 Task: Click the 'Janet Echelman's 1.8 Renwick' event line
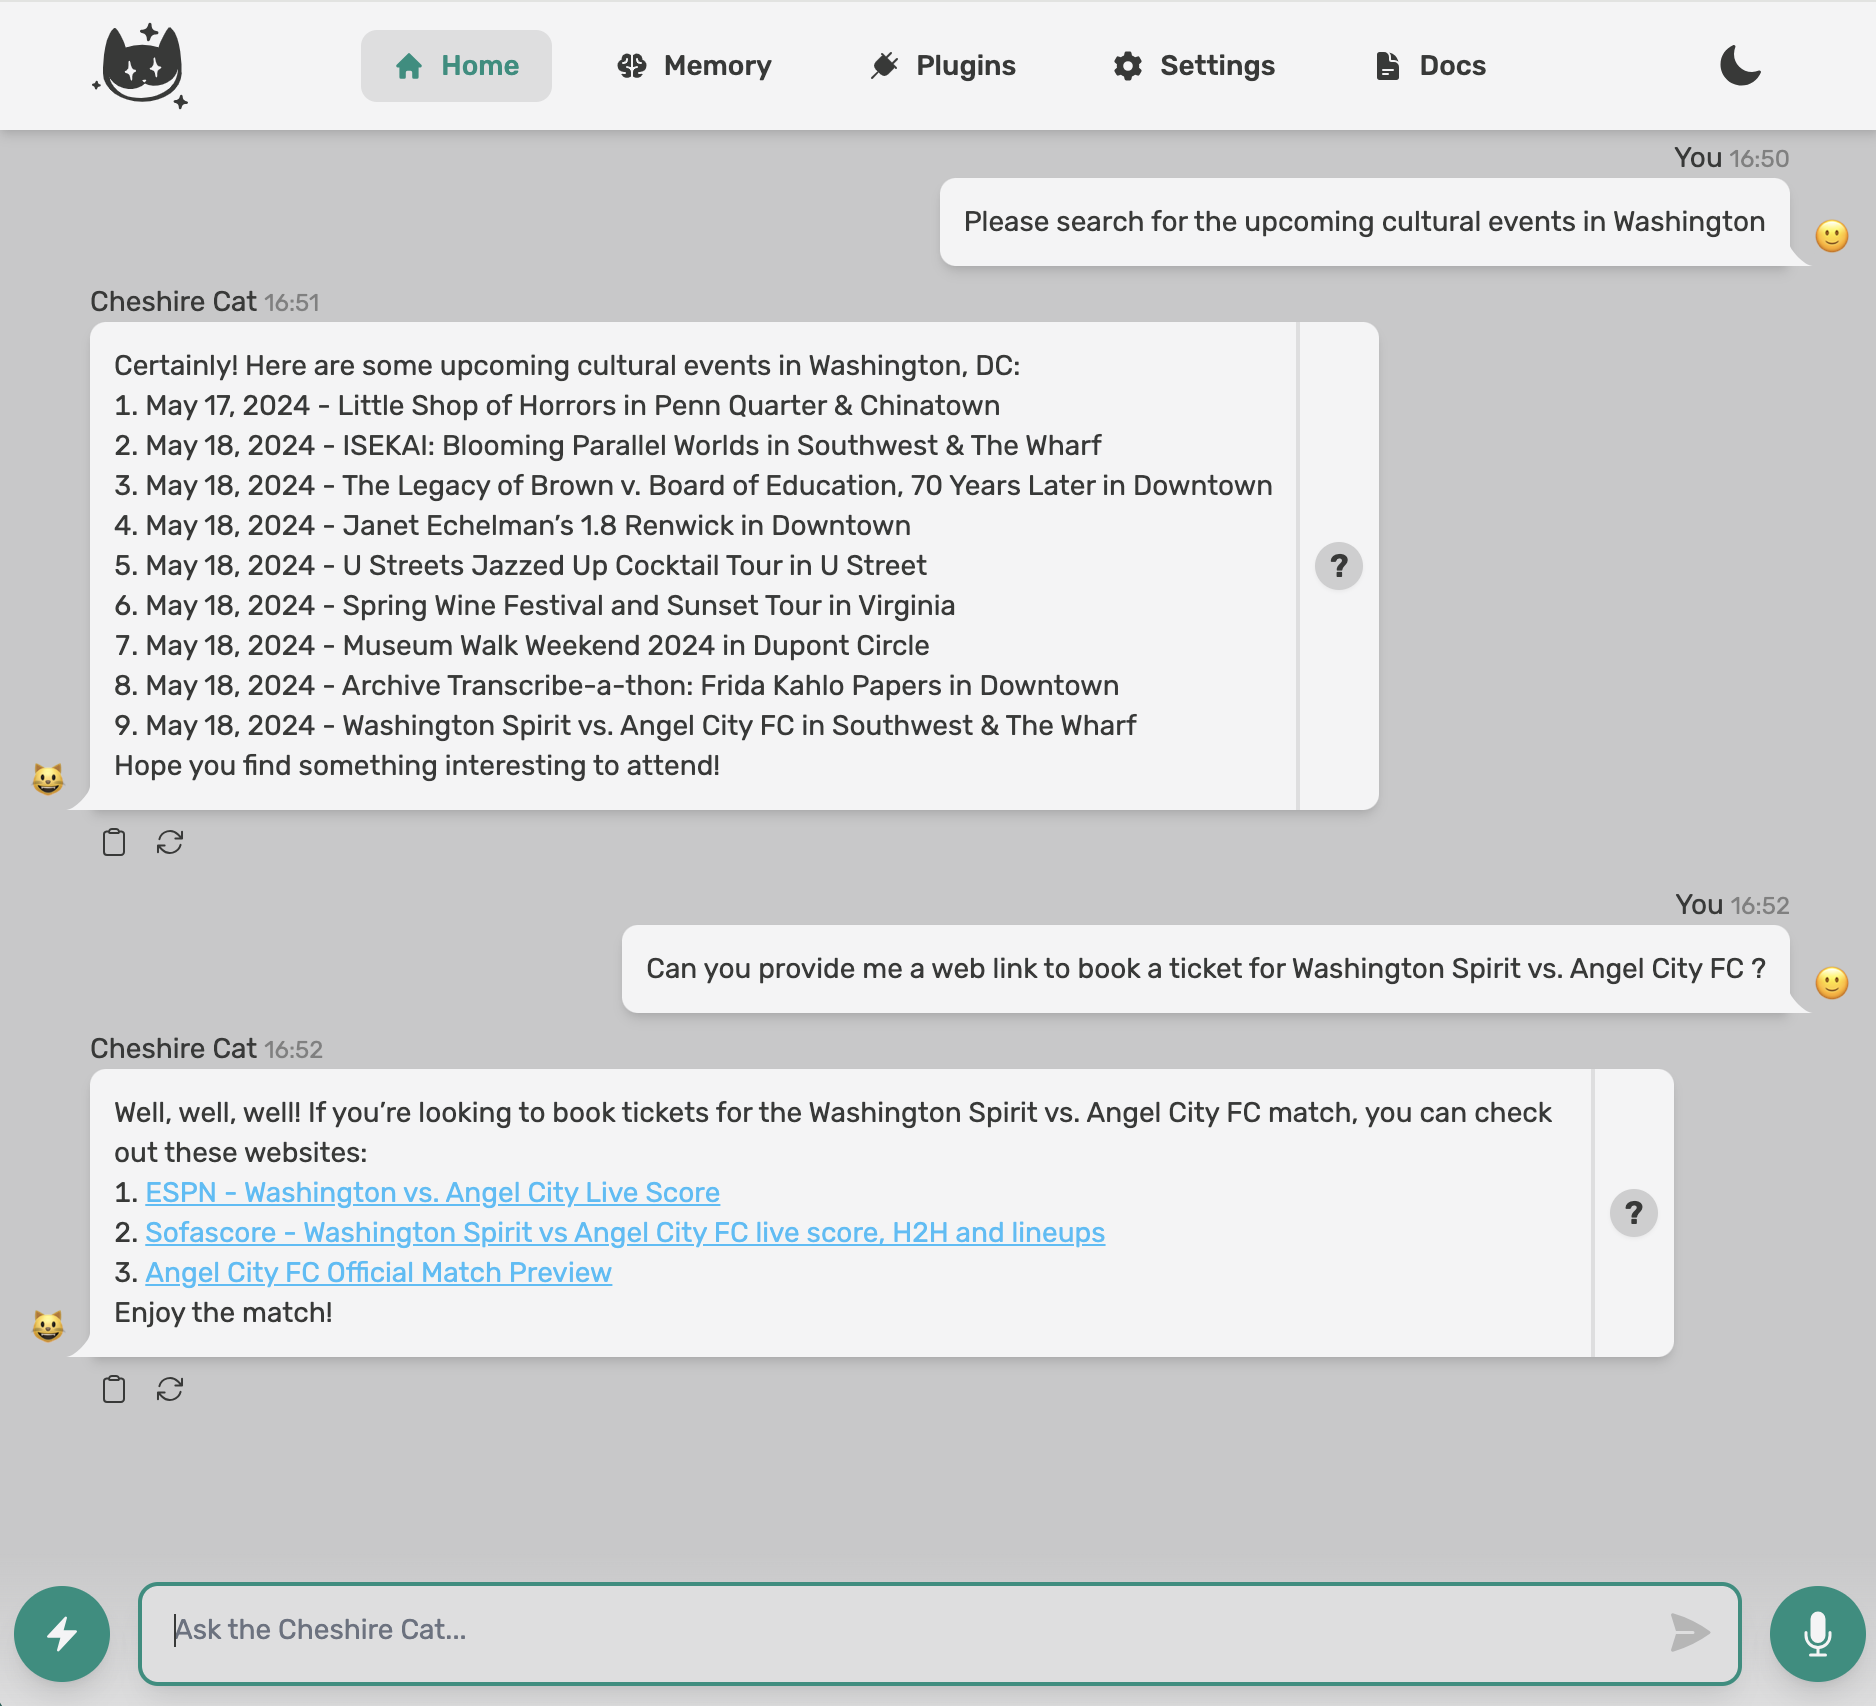(x=512, y=525)
